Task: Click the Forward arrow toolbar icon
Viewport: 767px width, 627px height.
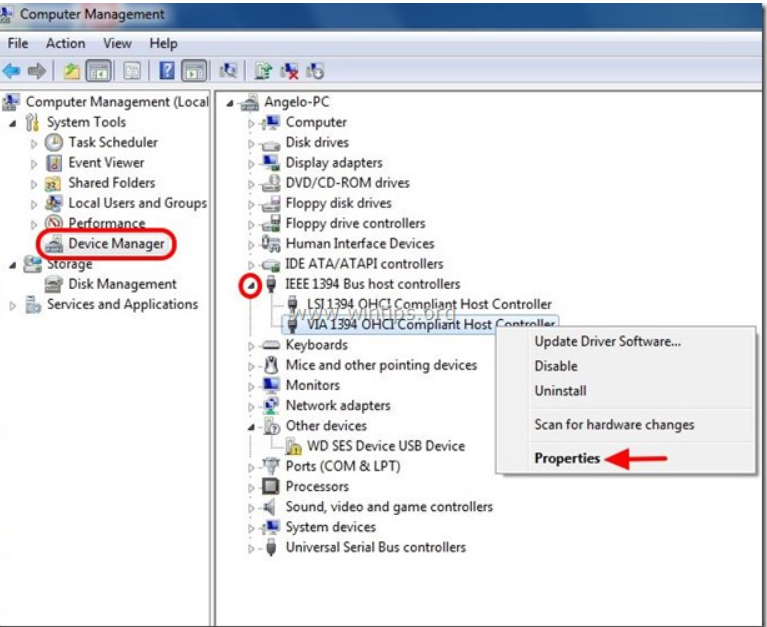Action: click(x=37, y=71)
